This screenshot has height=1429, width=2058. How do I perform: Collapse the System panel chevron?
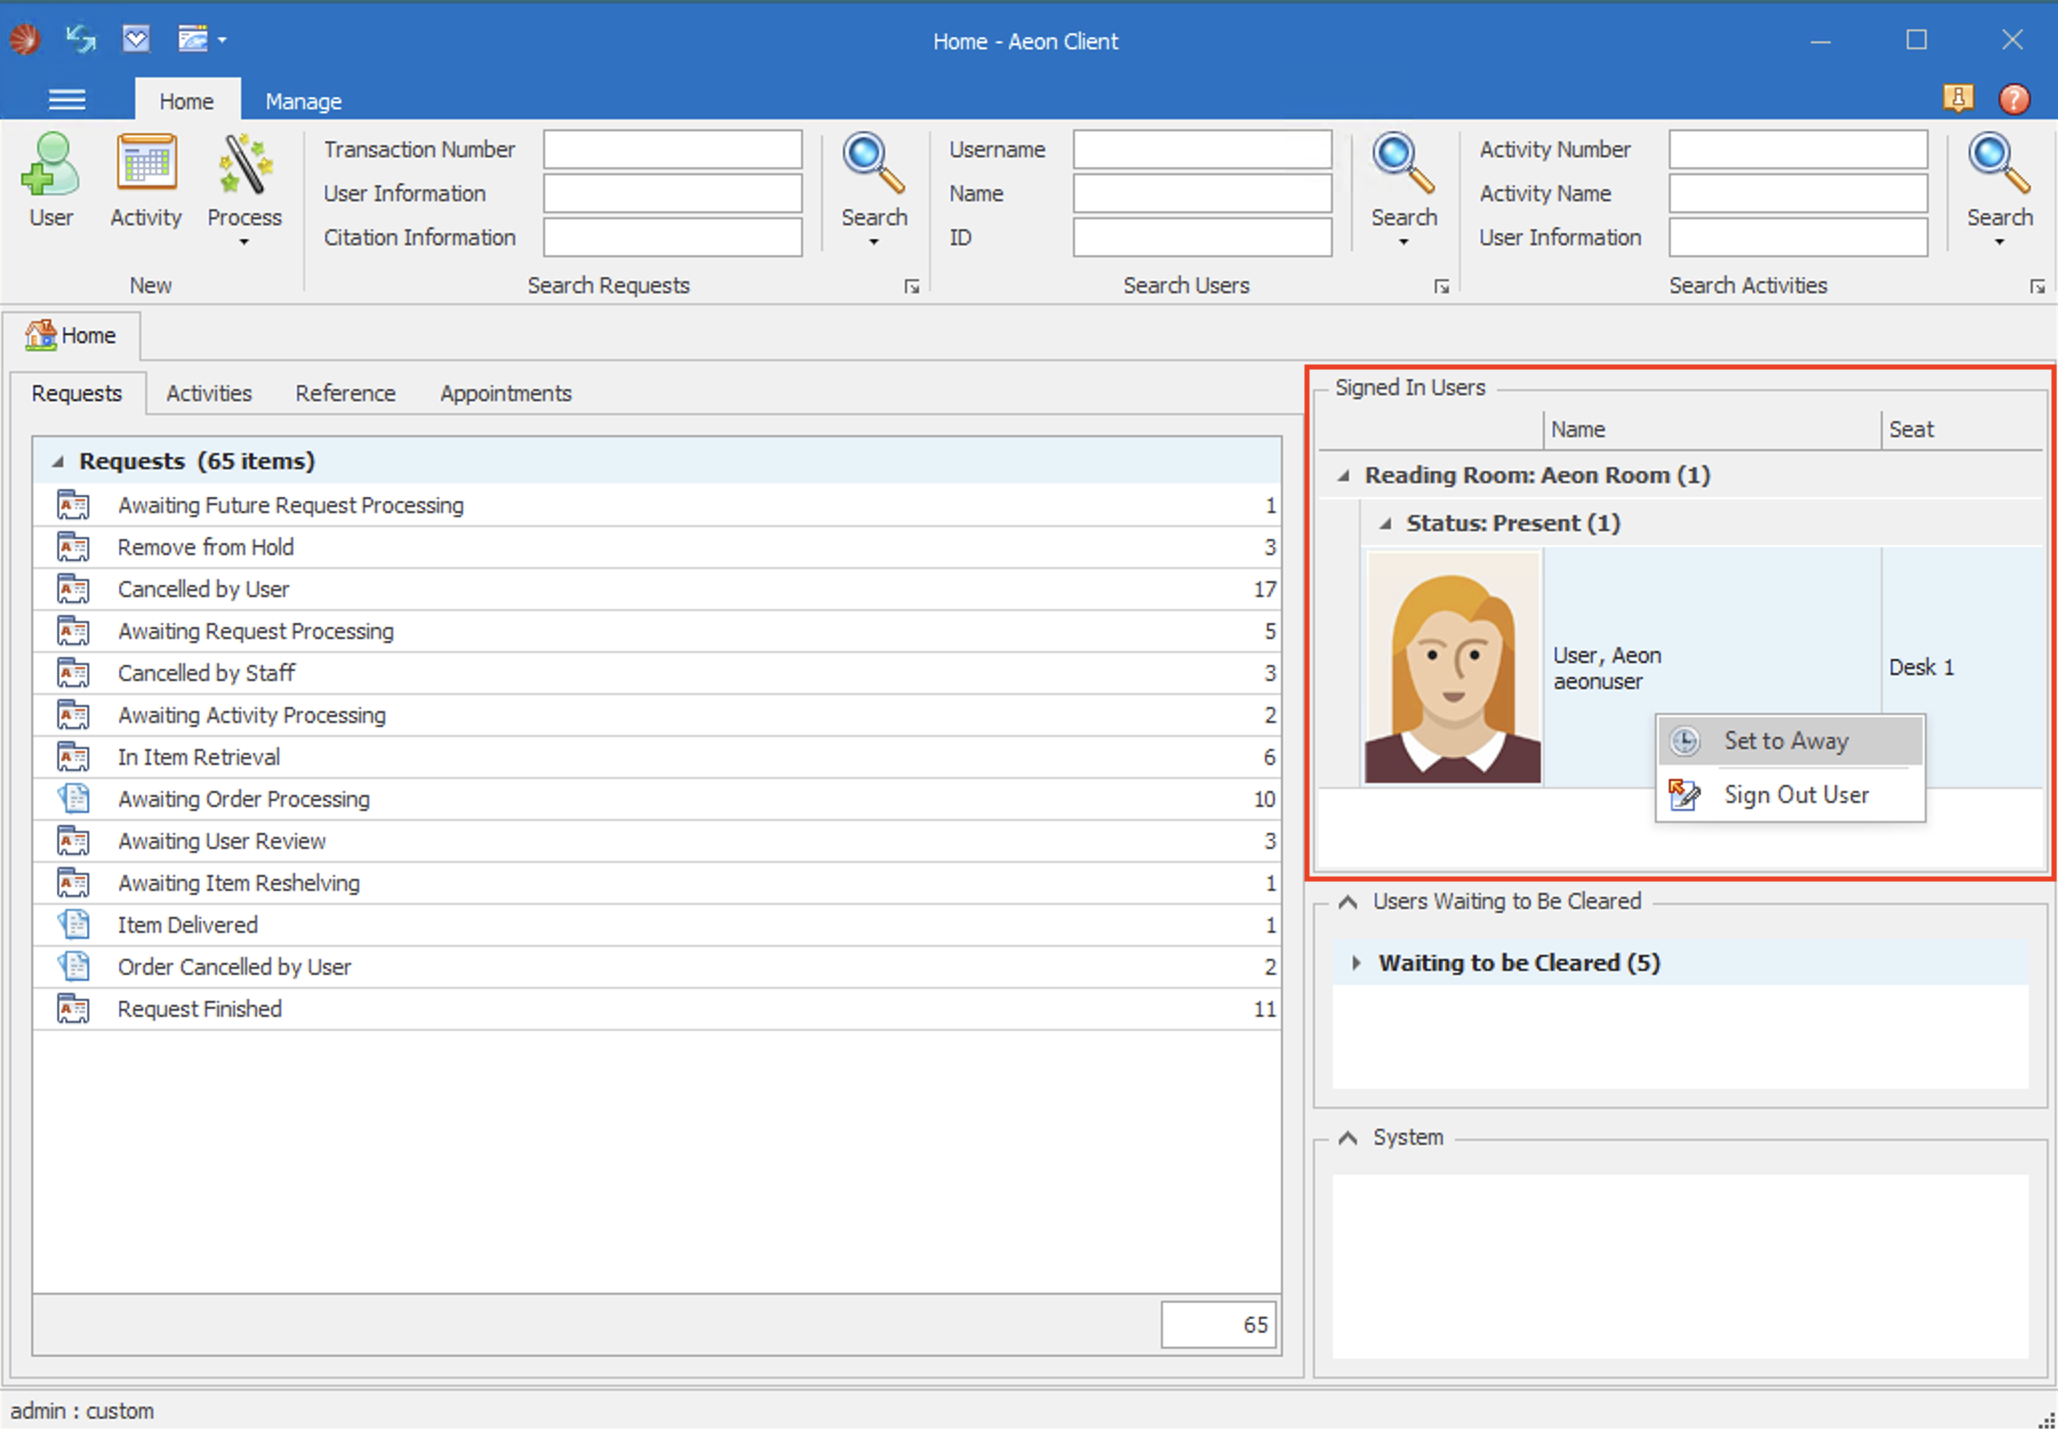pyautogui.click(x=1348, y=1138)
